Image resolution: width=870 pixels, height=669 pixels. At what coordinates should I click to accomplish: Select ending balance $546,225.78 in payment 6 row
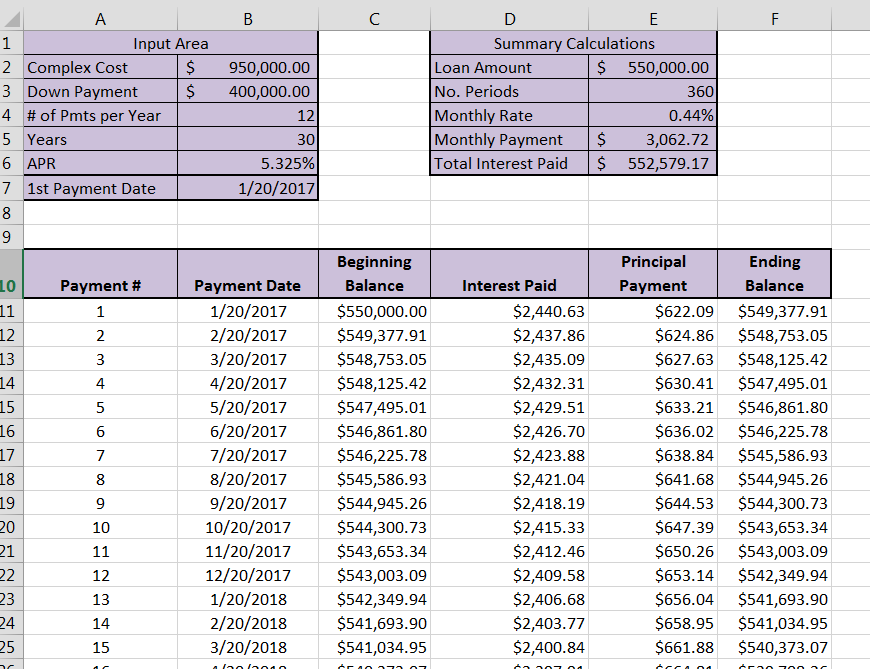coord(775,431)
